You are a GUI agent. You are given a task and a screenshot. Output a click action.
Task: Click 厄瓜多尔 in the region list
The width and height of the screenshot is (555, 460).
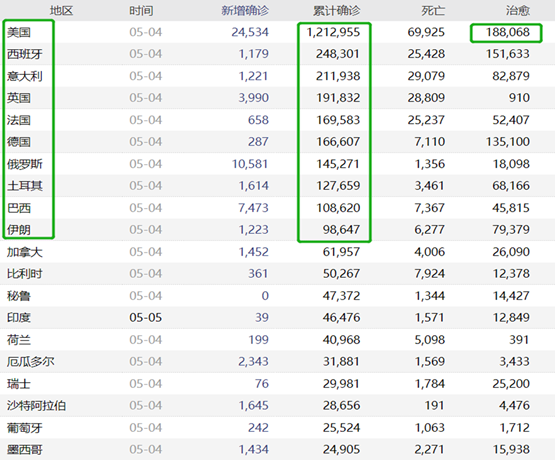point(30,362)
